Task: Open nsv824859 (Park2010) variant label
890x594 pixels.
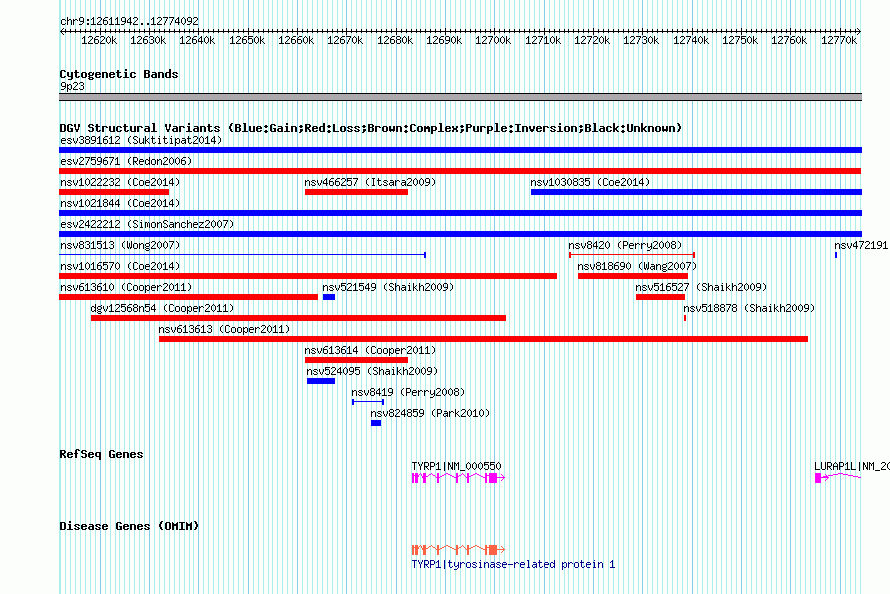Action: (x=430, y=413)
